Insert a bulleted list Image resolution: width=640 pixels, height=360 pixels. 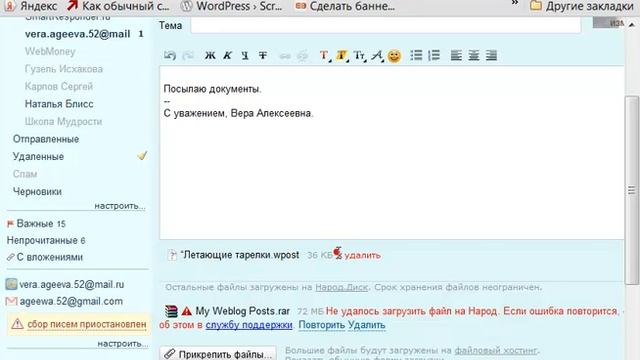(x=416, y=55)
